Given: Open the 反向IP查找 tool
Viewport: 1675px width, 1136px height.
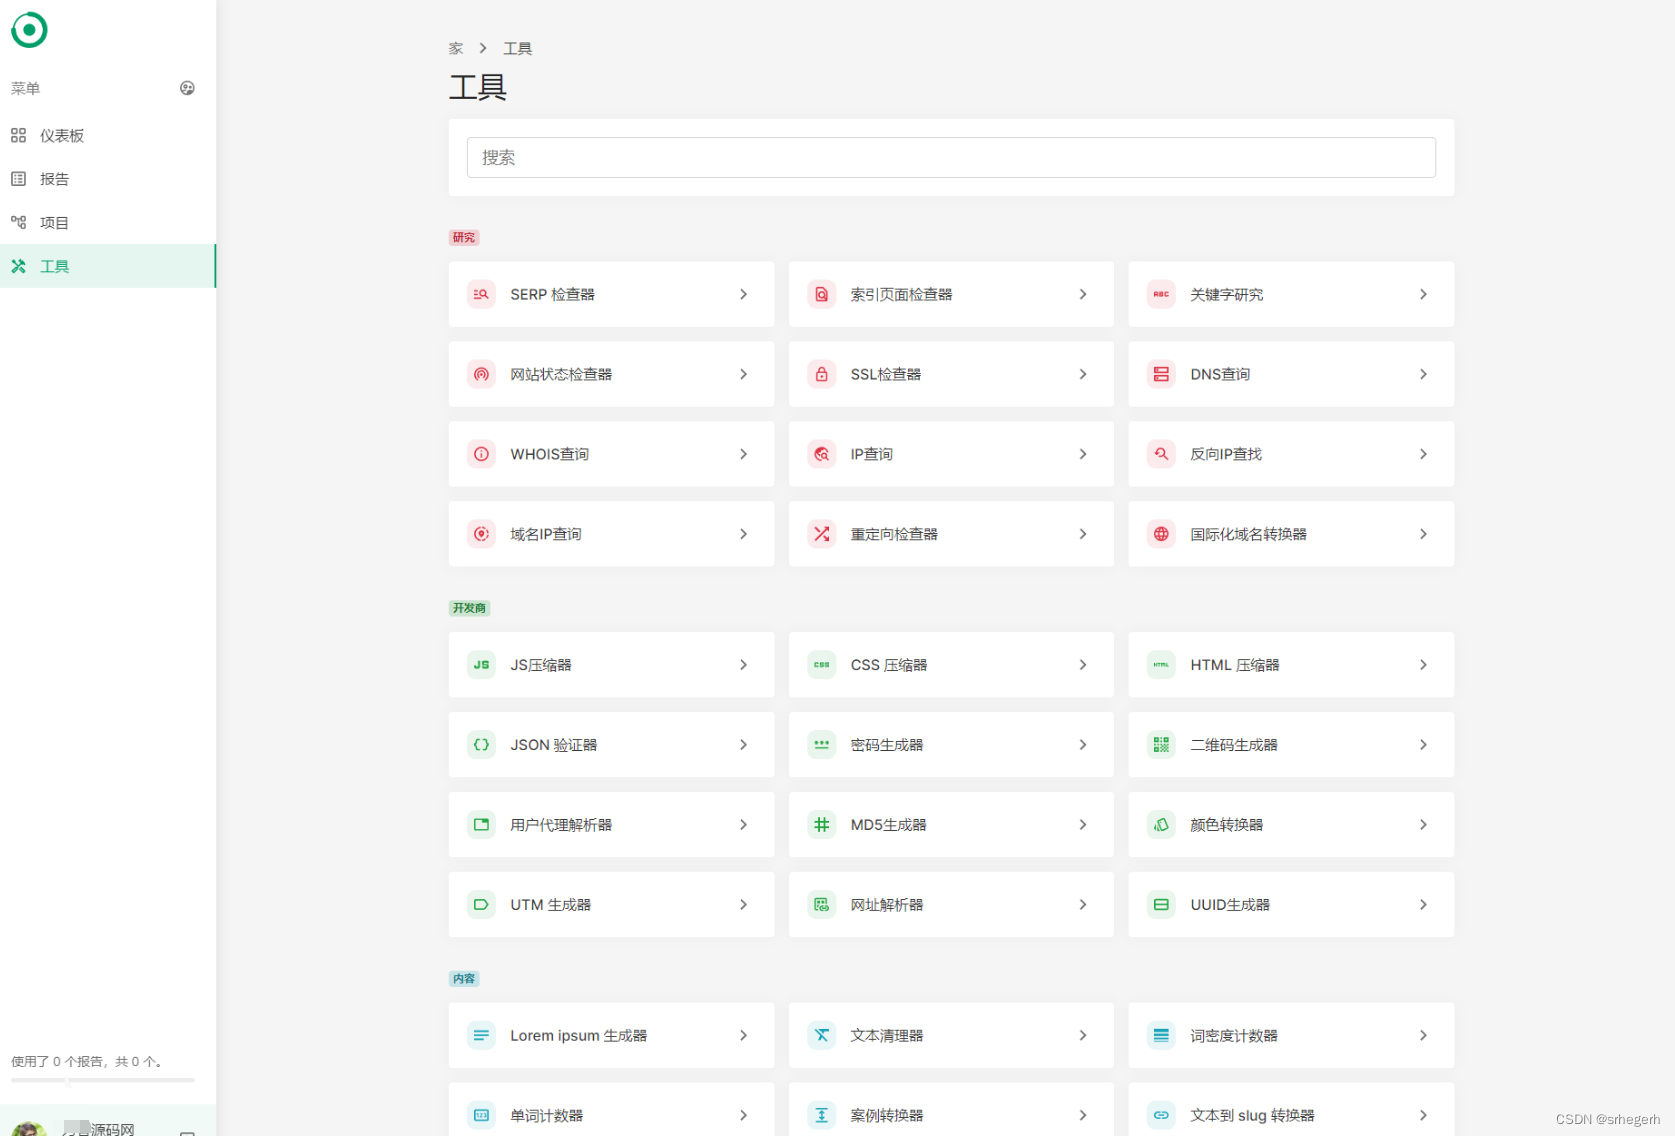Looking at the screenshot, I should point(1291,454).
